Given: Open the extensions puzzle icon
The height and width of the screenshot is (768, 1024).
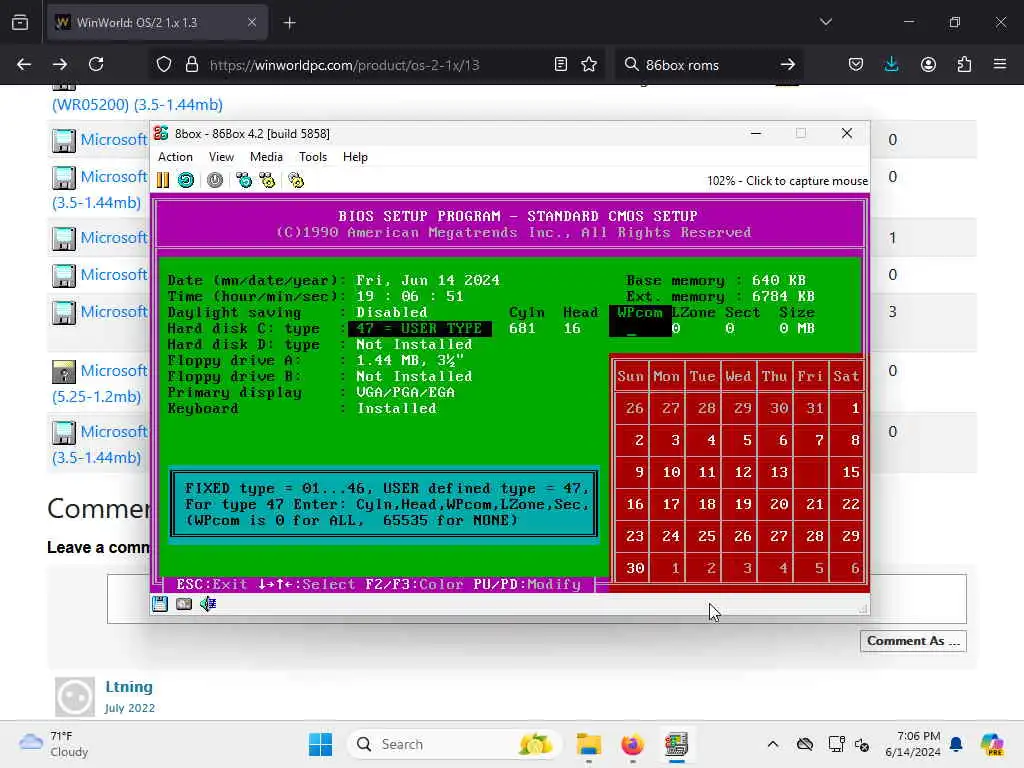Looking at the screenshot, I should point(964,64).
